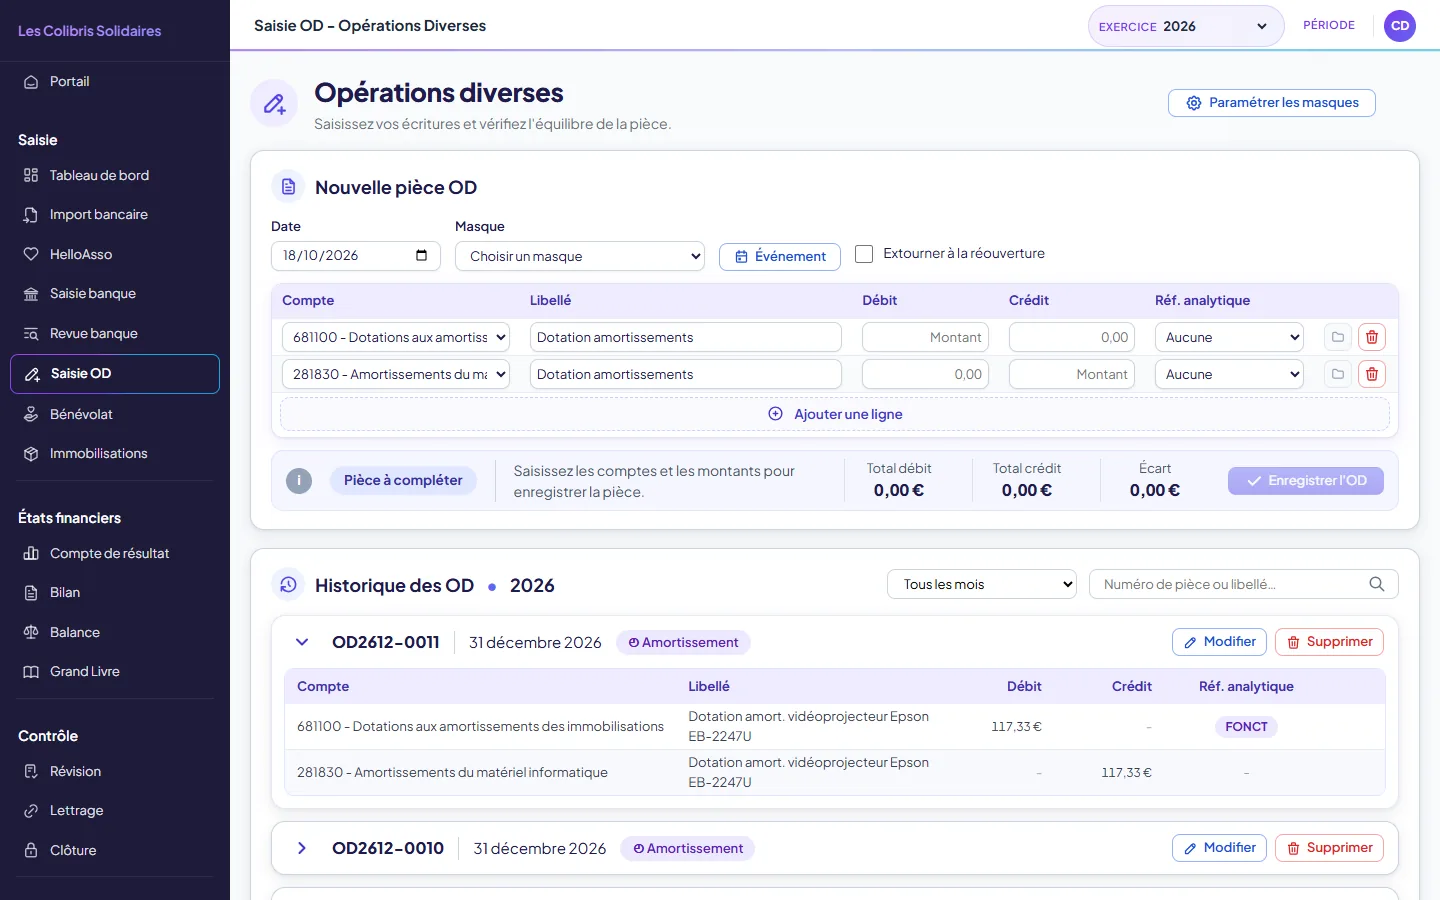This screenshot has width=1440, height=900.
Task: Open Clôture page
Action: (x=115, y=850)
